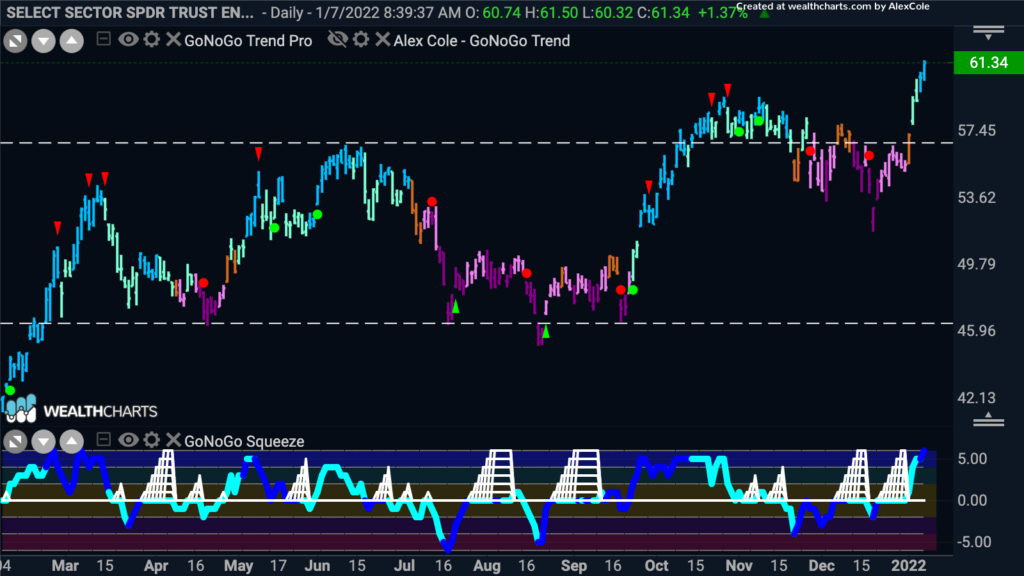The image size is (1024, 576).
Task: Click the Dec label on the date axis
Action: click(x=822, y=566)
